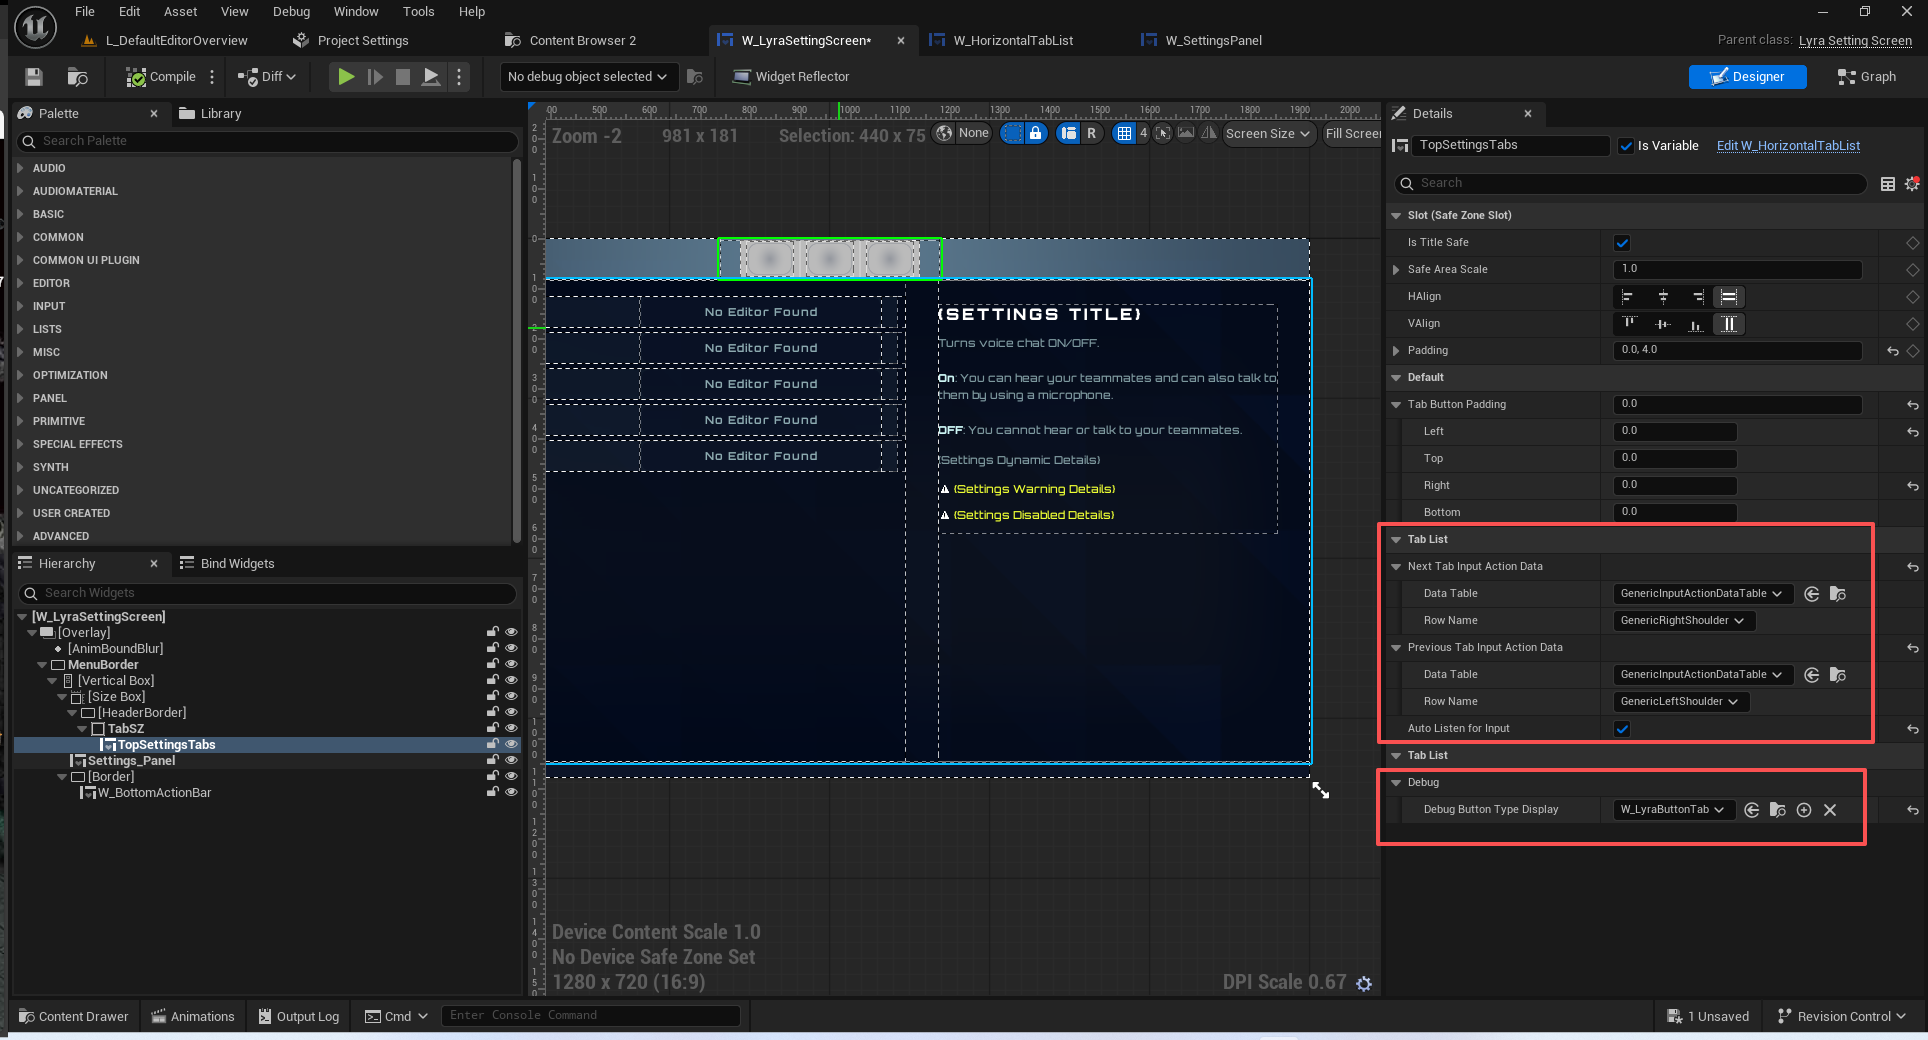
Task: Click the Browse to asset icon in toolbar
Action: (x=77, y=77)
